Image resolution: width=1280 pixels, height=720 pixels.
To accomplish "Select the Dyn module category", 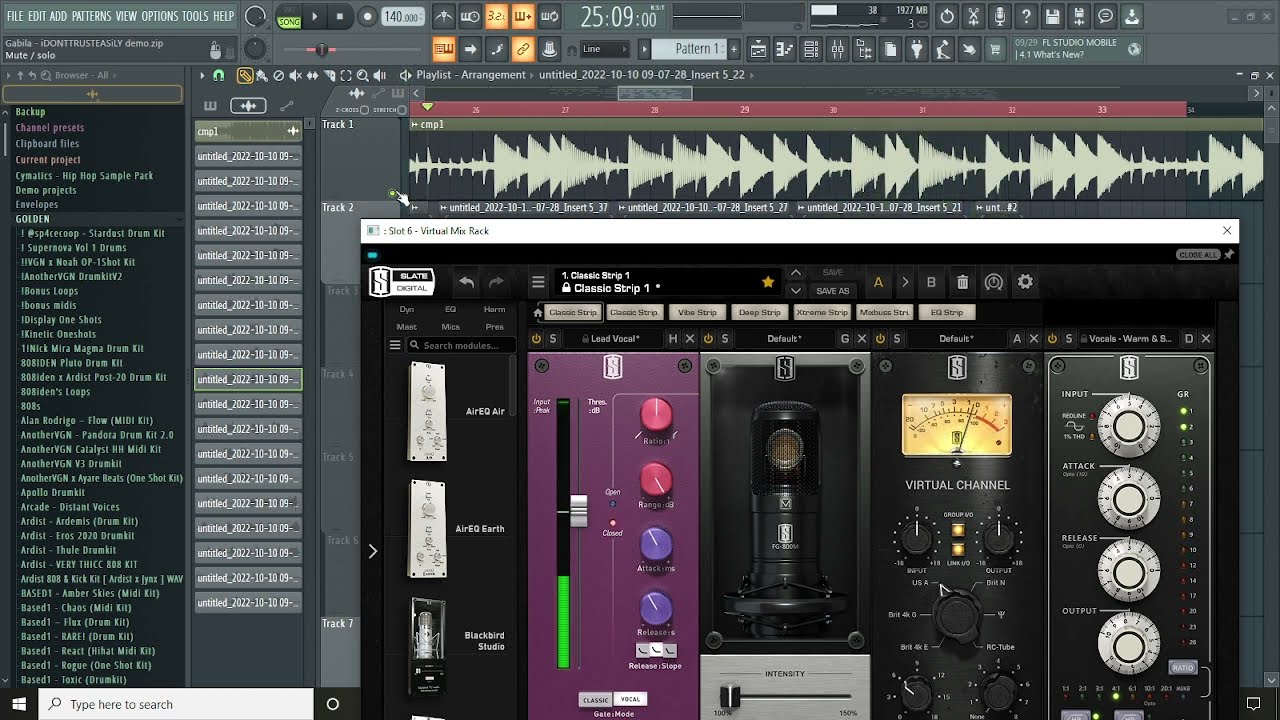I will pos(407,310).
